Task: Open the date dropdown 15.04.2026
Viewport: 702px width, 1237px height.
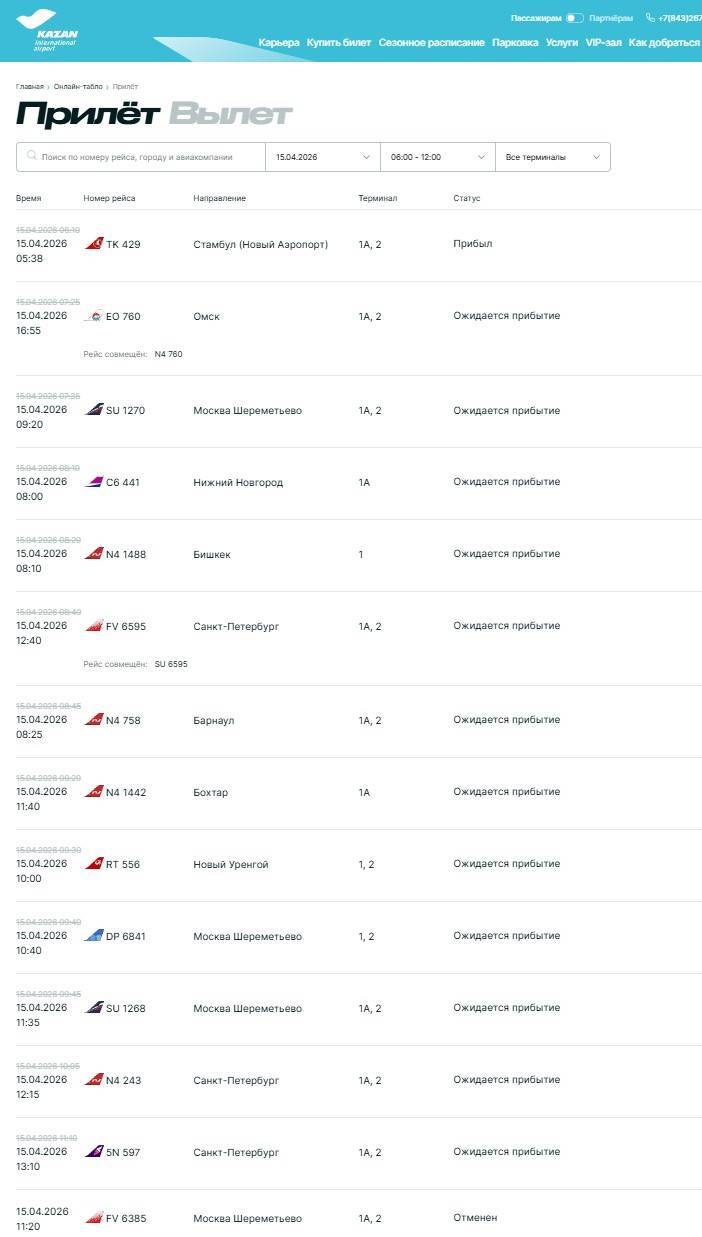Action: tap(322, 157)
